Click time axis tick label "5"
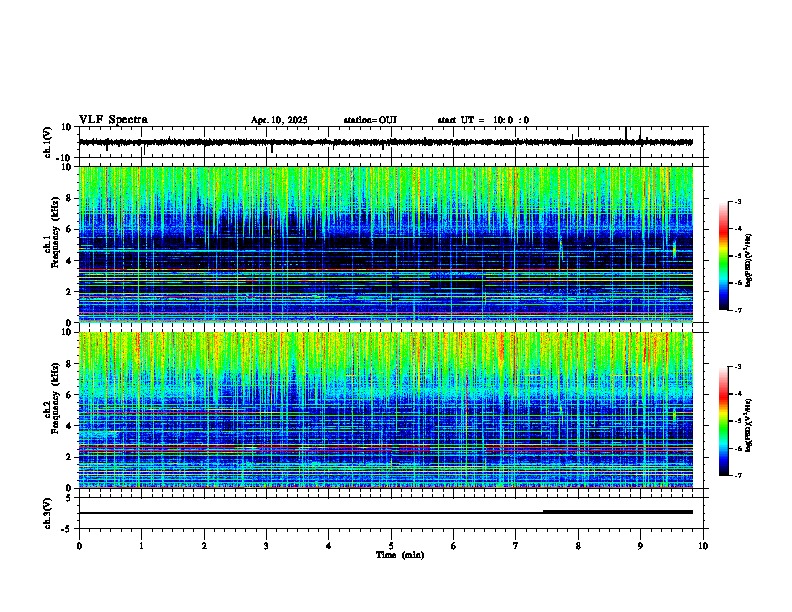Viewport: 792px width, 612px height. pyautogui.click(x=391, y=546)
